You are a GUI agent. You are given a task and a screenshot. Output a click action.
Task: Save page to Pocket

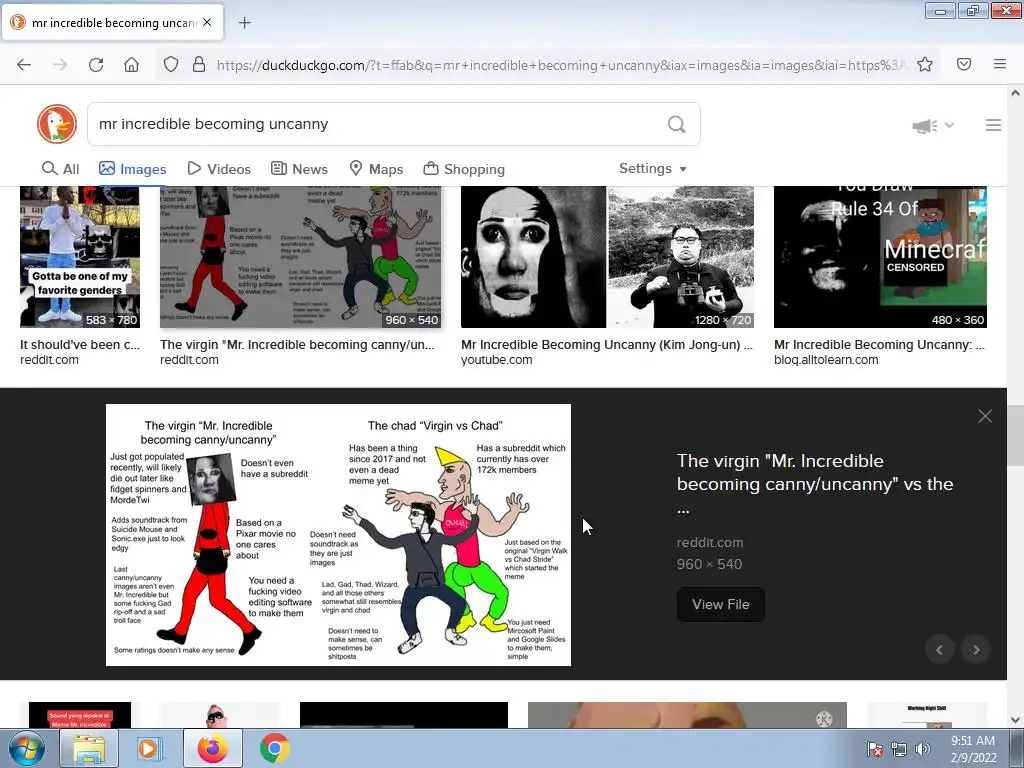[x=964, y=65]
